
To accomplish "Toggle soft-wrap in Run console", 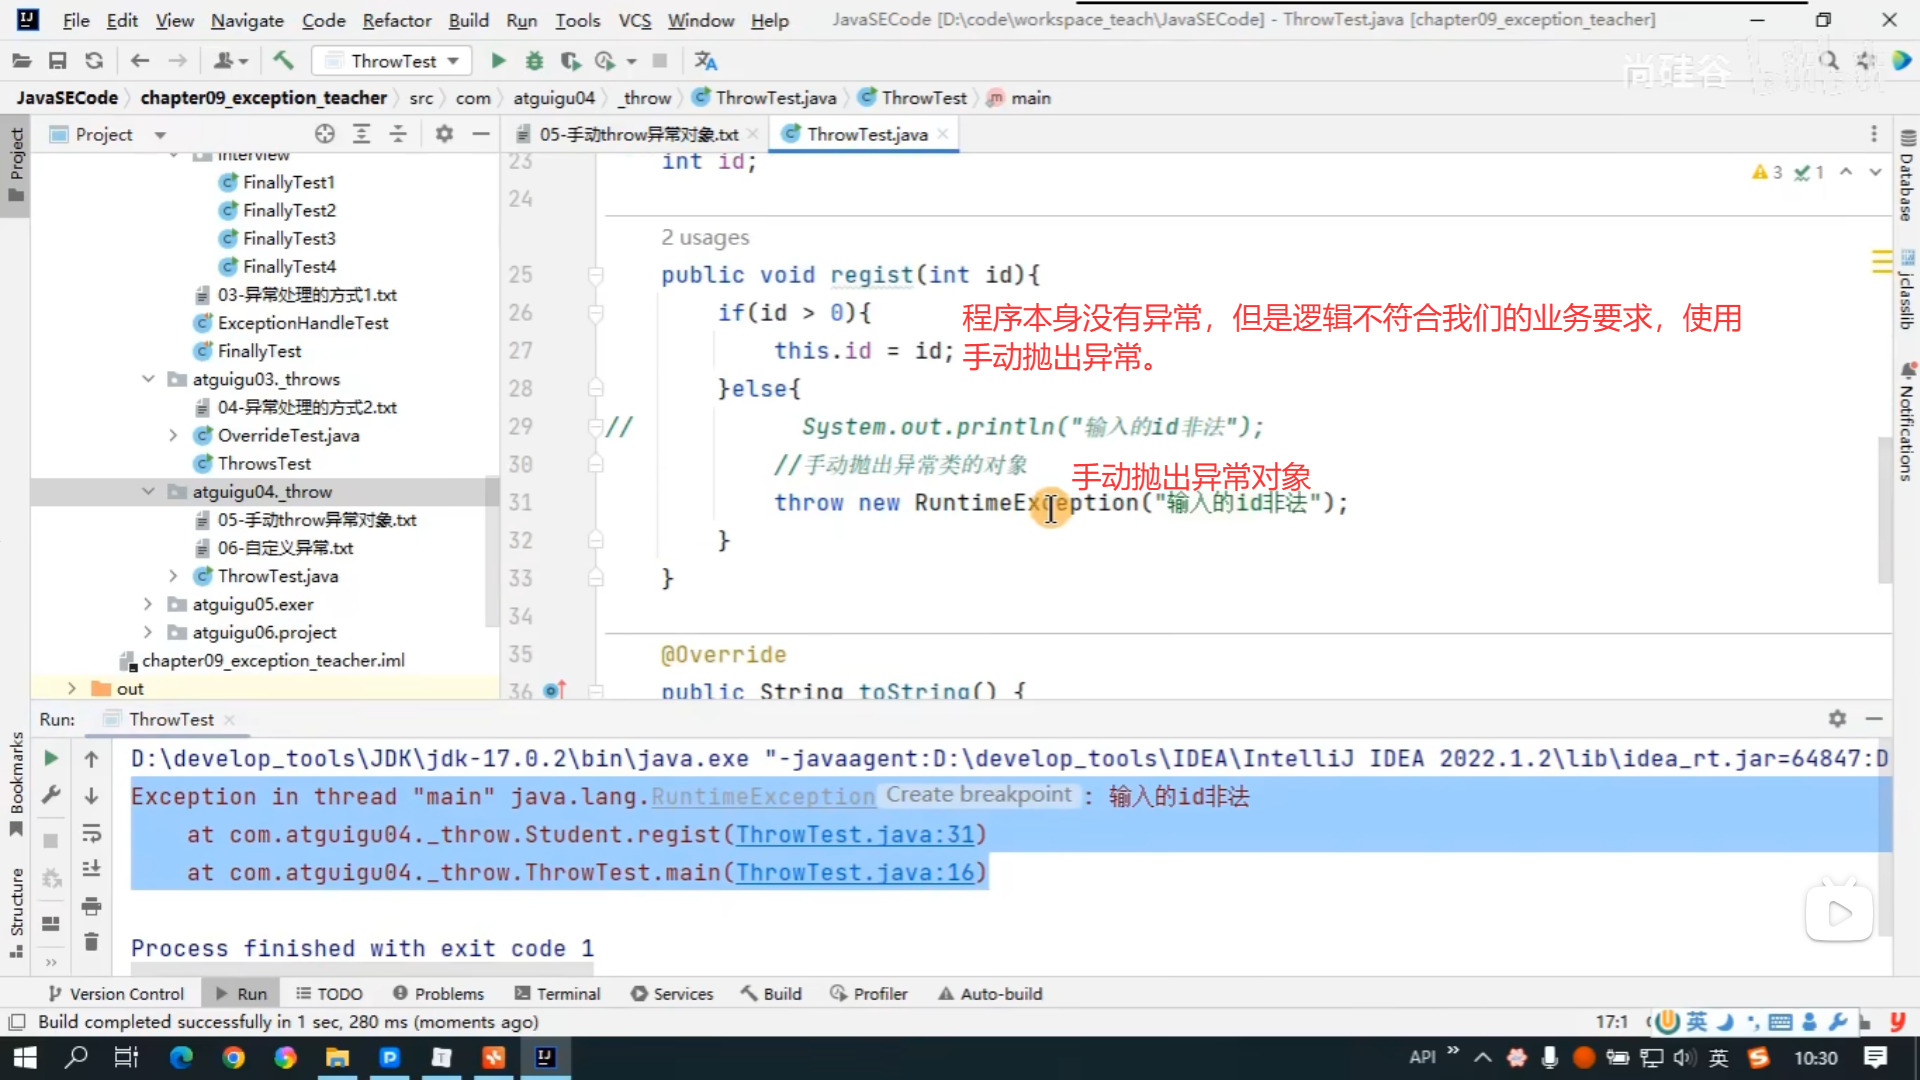I will coord(91,833).
